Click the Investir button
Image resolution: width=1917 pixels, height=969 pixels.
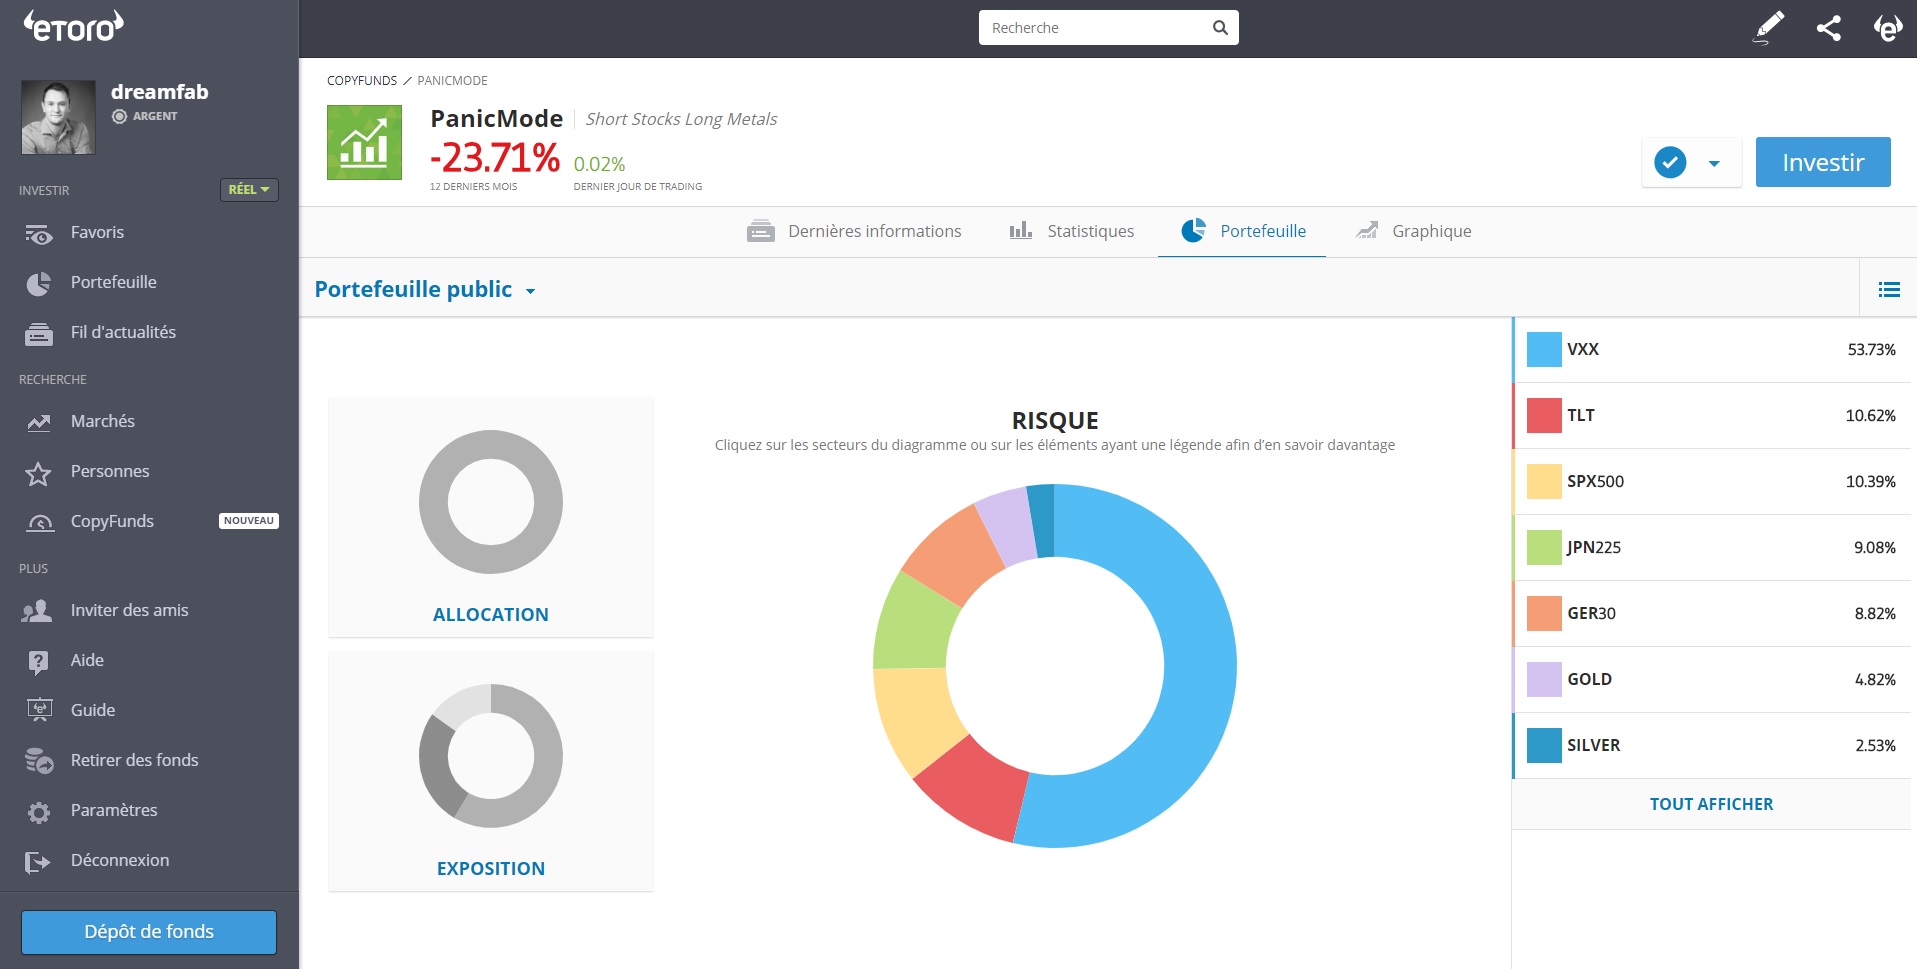[1822, 162]
